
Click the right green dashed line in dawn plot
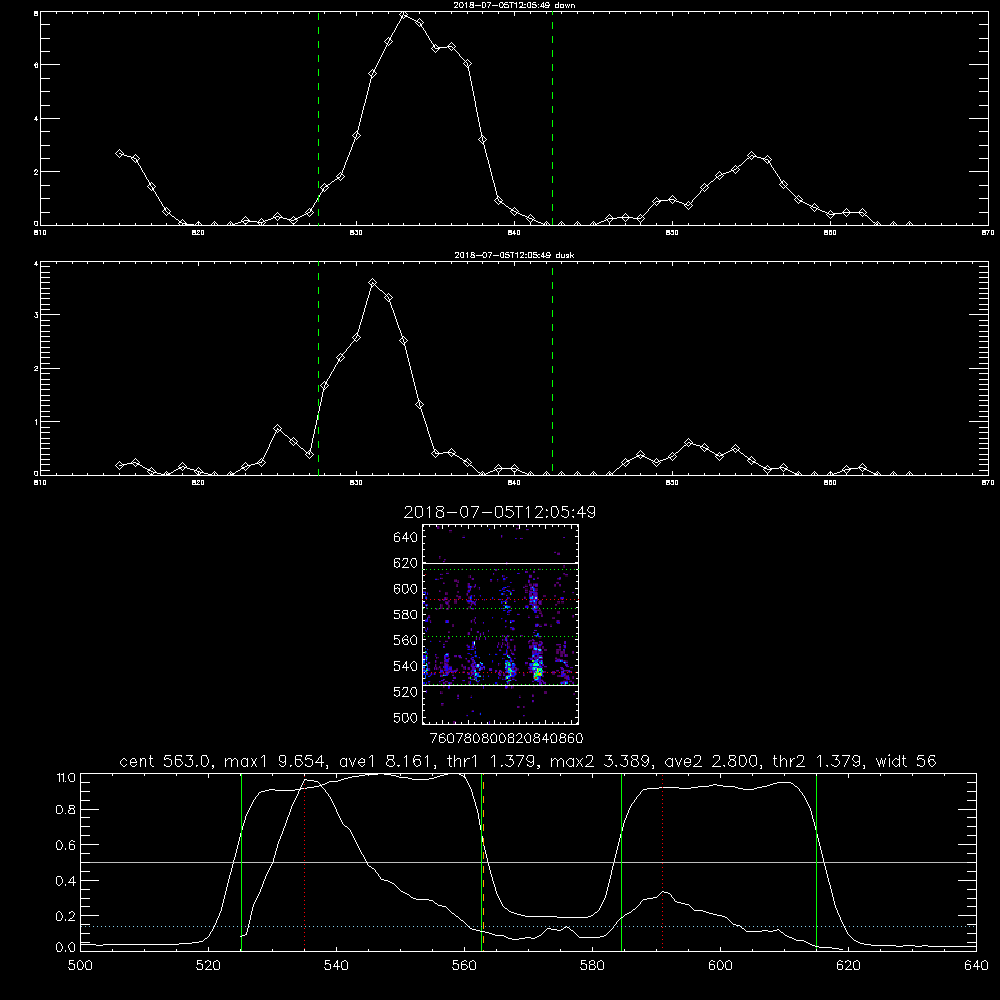pyautogui.click(x=552, y=119)
